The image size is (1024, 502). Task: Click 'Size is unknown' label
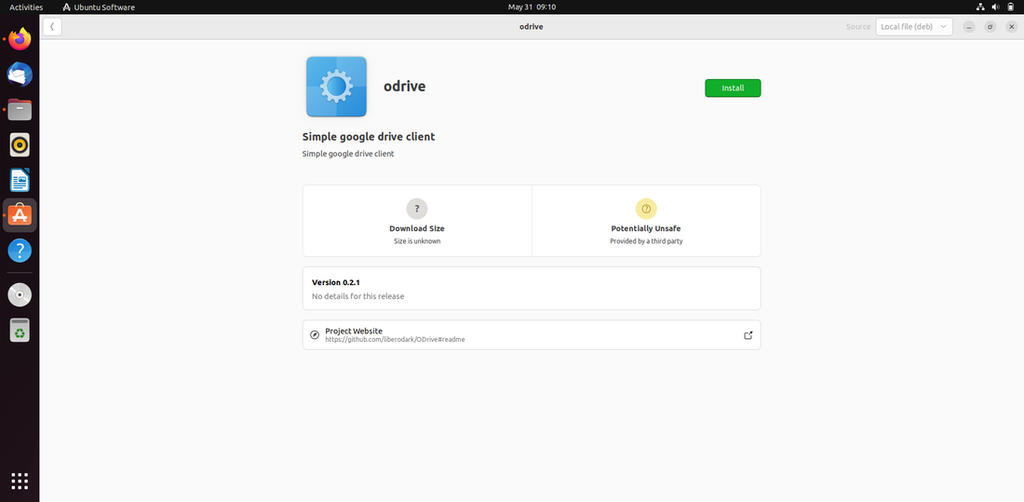pos(417,241)
